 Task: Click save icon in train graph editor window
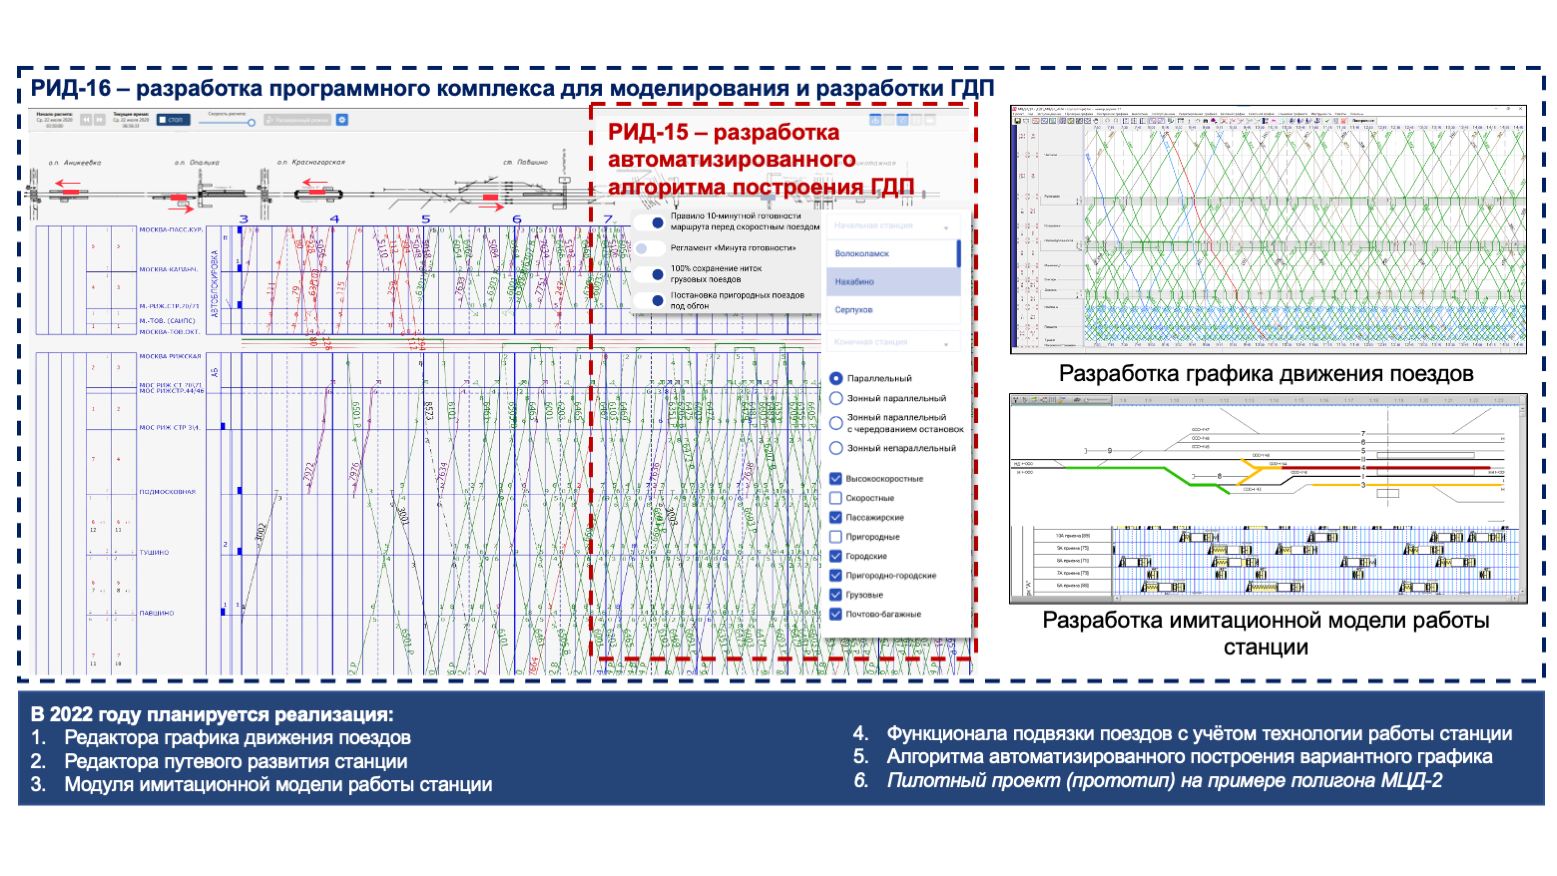1017,121
